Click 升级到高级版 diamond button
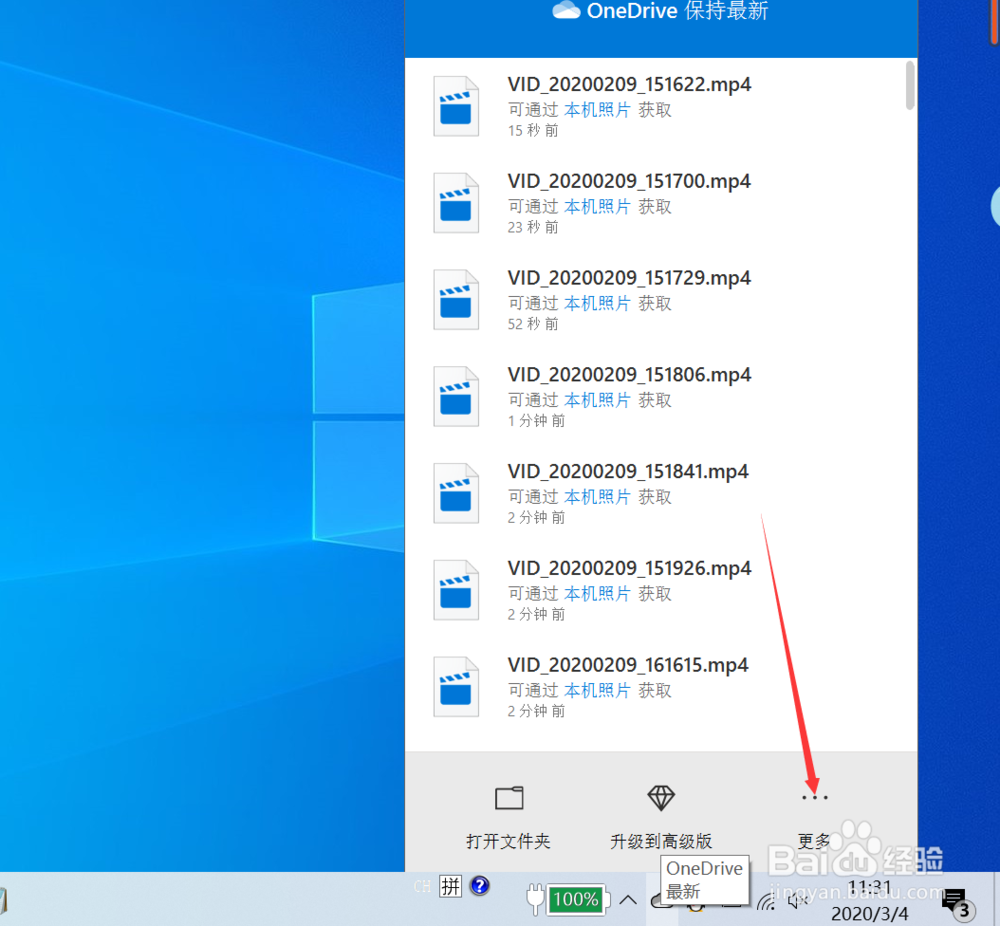This screenshot has width=1000, height=926. 661,816
